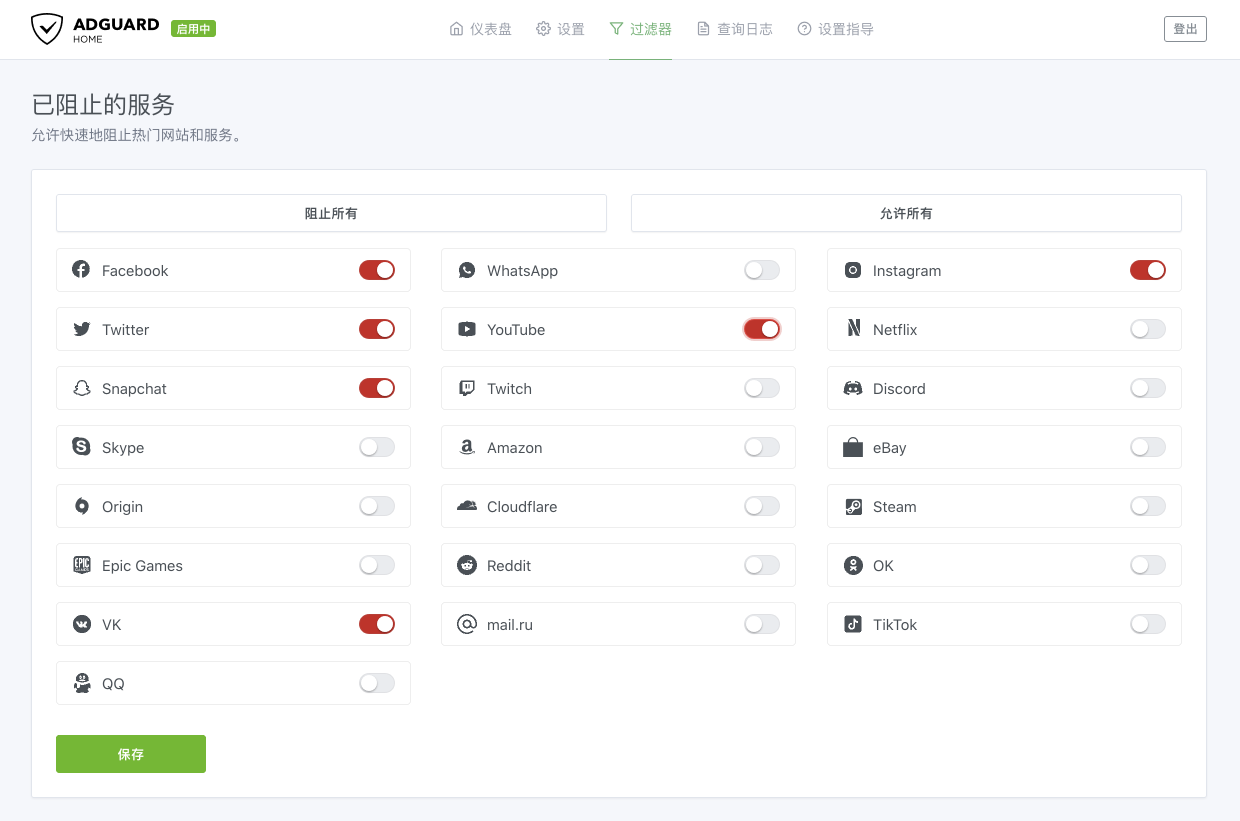Click the 启用中 status badge
Viewport: 1240px width, 821px height.
193,29
